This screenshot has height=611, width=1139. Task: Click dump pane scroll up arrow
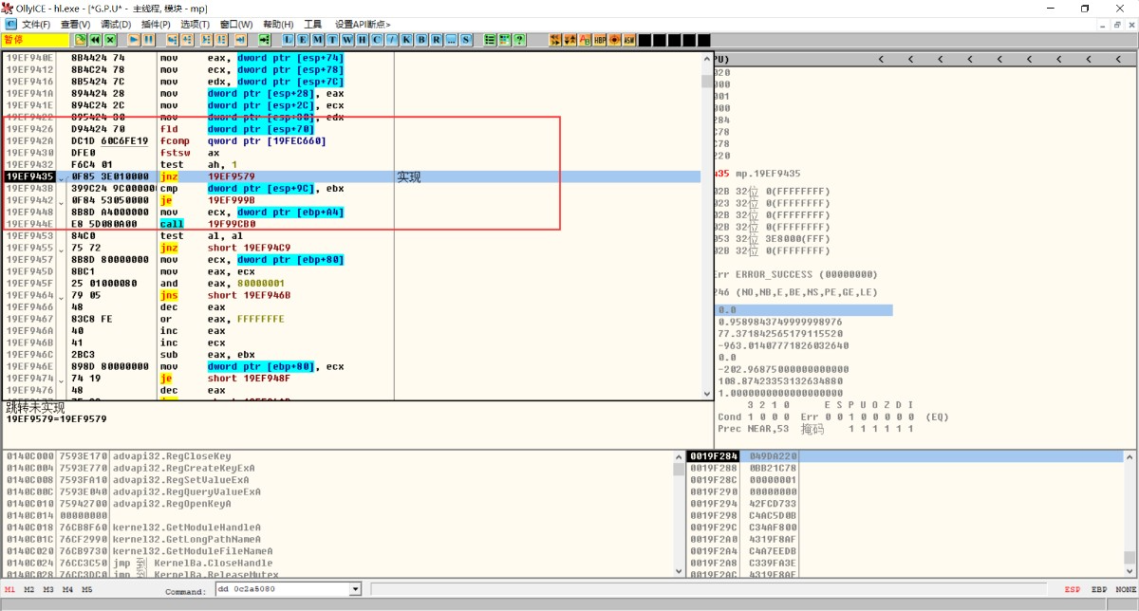678,457
